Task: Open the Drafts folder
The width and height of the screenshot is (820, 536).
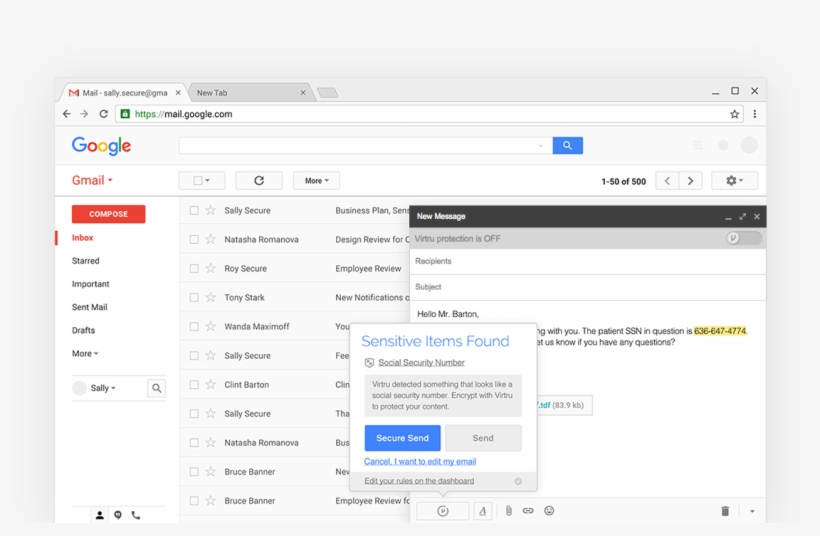Action: pos(83,330)
